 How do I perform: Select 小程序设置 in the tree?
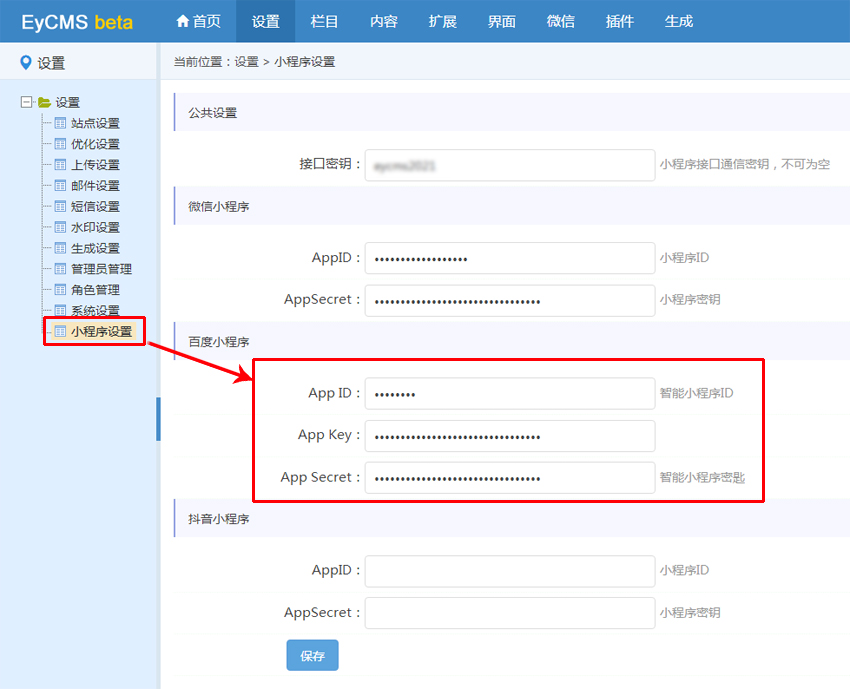[x=101, y=331]
